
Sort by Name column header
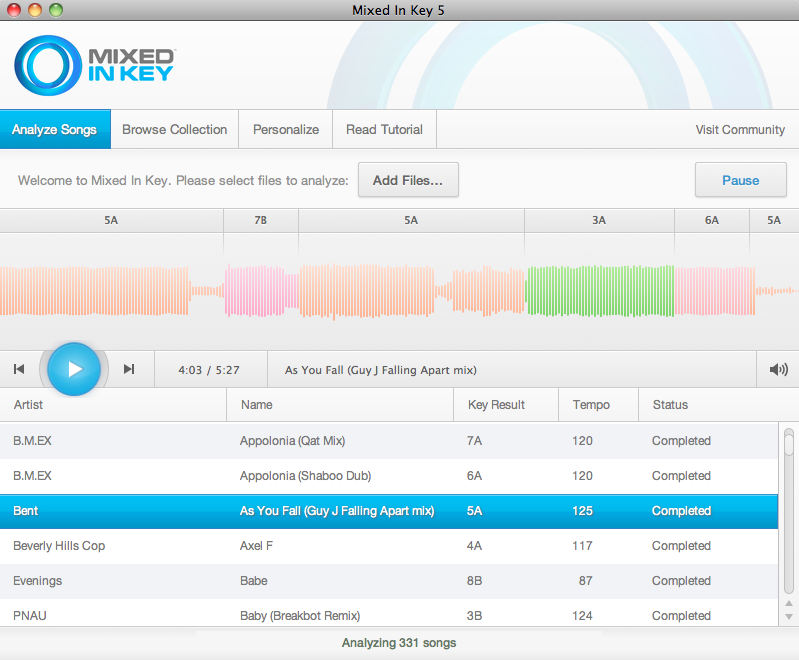click(340, 405)
